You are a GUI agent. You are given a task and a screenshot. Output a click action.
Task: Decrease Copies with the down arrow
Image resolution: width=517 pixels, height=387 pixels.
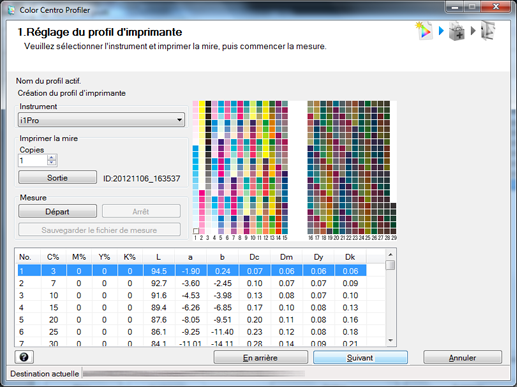(52, 163)
